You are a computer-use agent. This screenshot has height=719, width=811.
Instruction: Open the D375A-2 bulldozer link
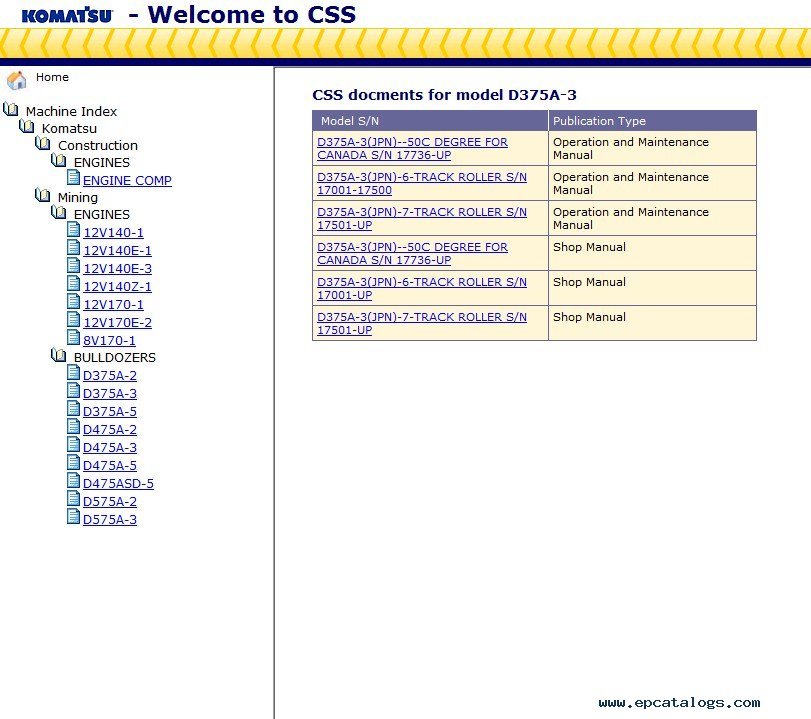(110, 376)
